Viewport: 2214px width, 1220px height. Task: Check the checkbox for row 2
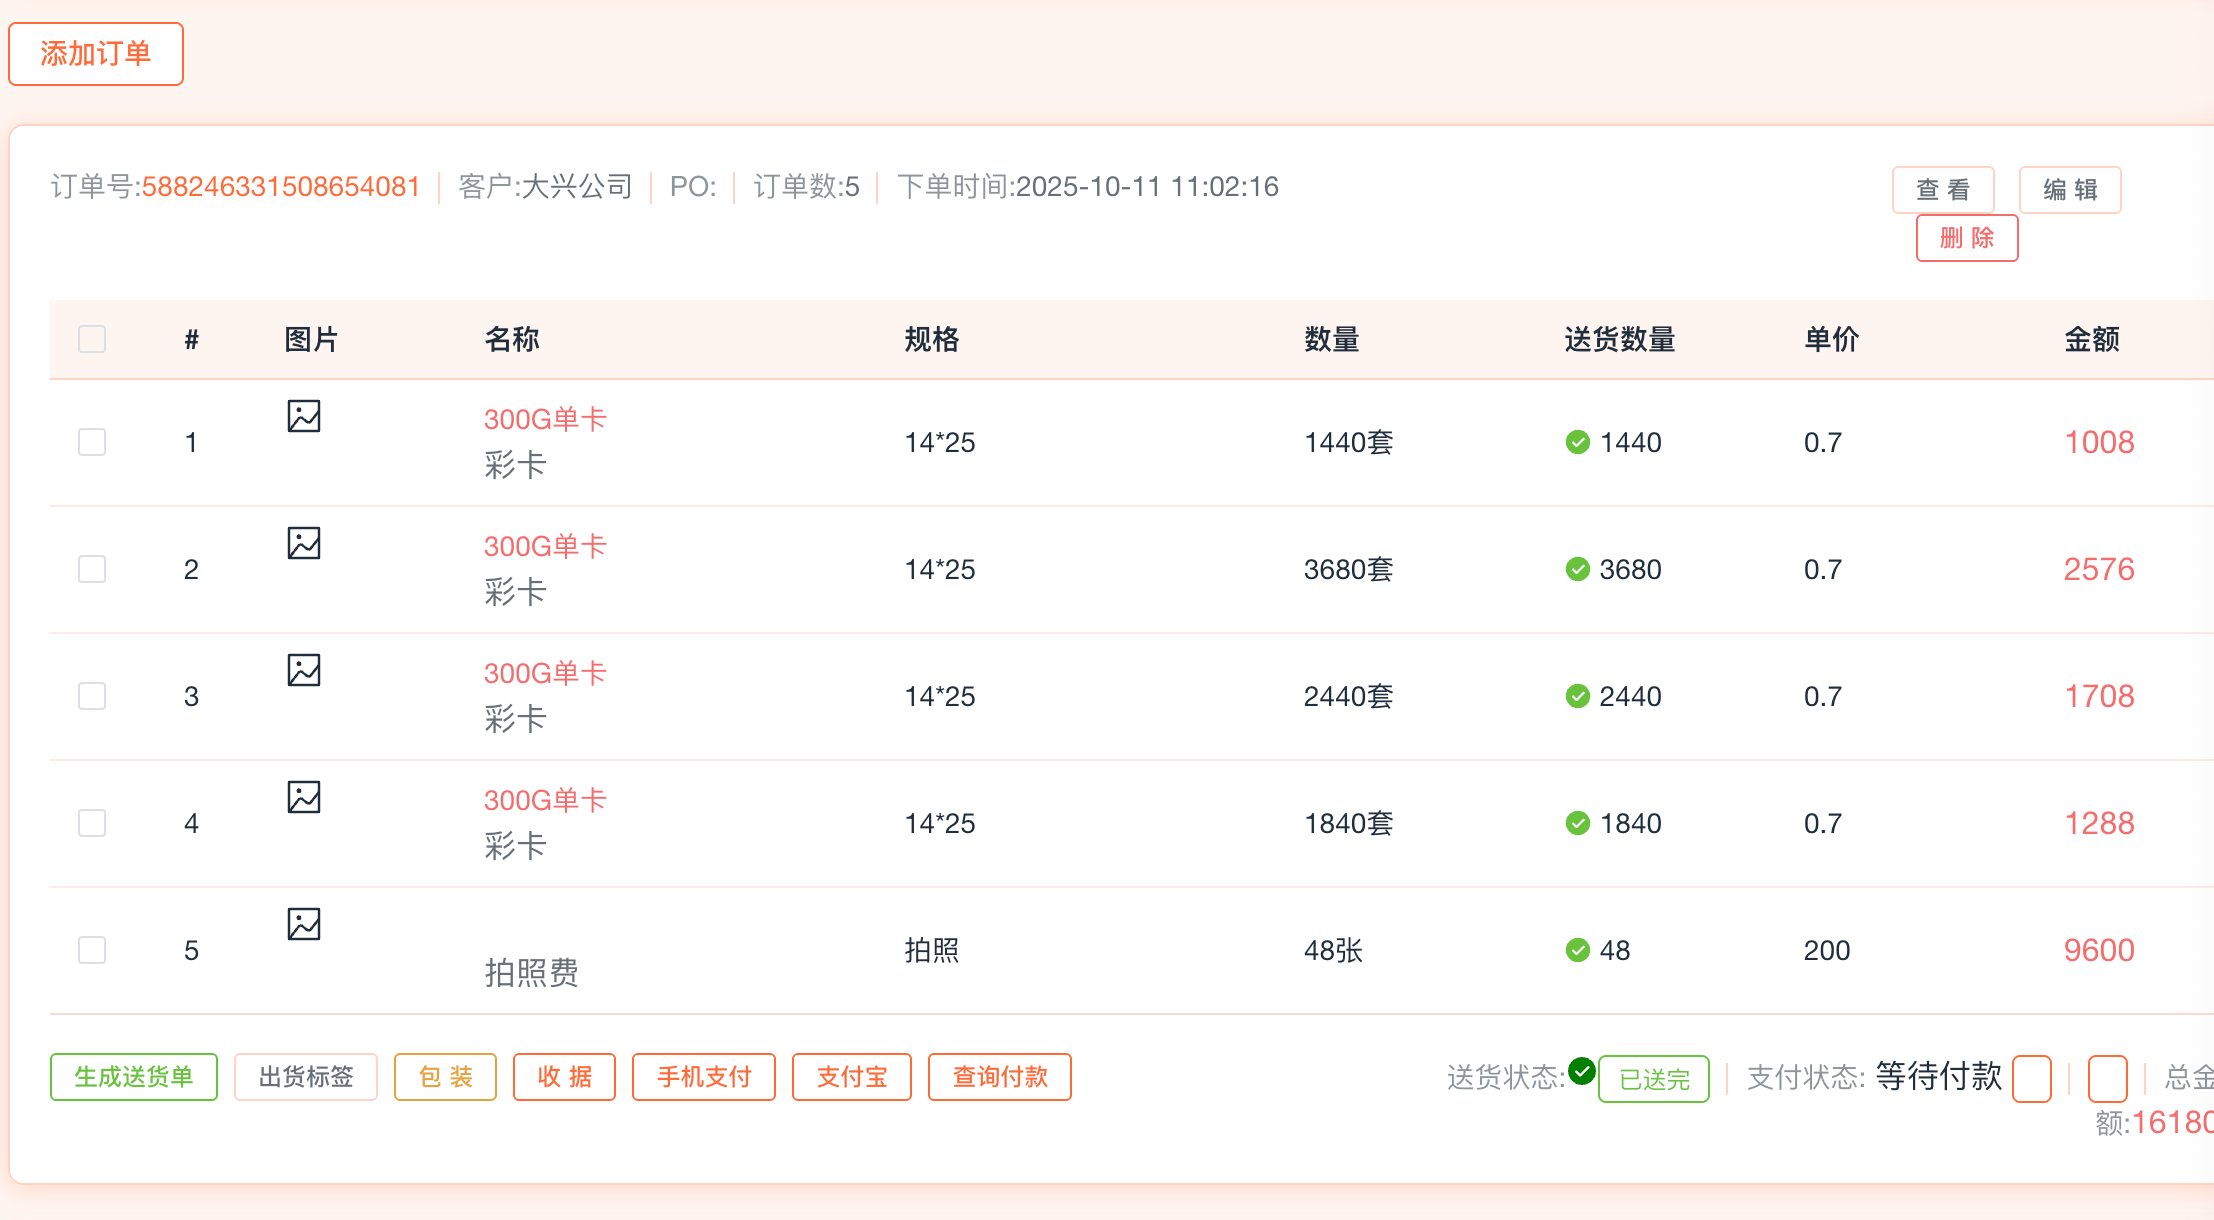point(92,569)
